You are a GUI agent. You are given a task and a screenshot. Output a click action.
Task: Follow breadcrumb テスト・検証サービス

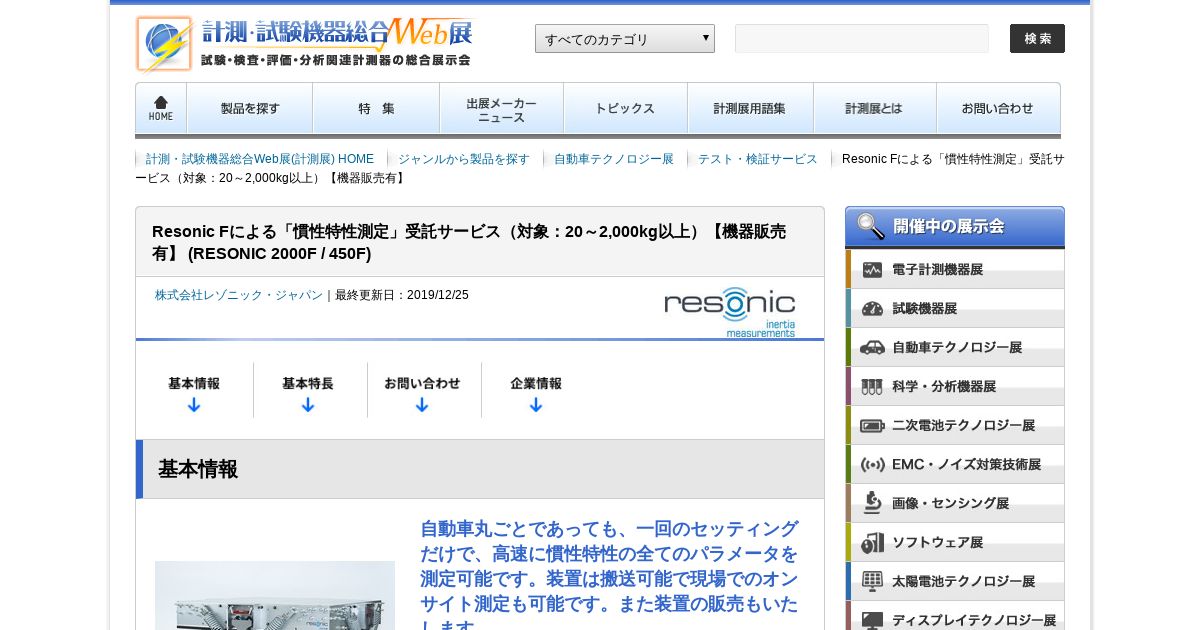coord(758,159)
